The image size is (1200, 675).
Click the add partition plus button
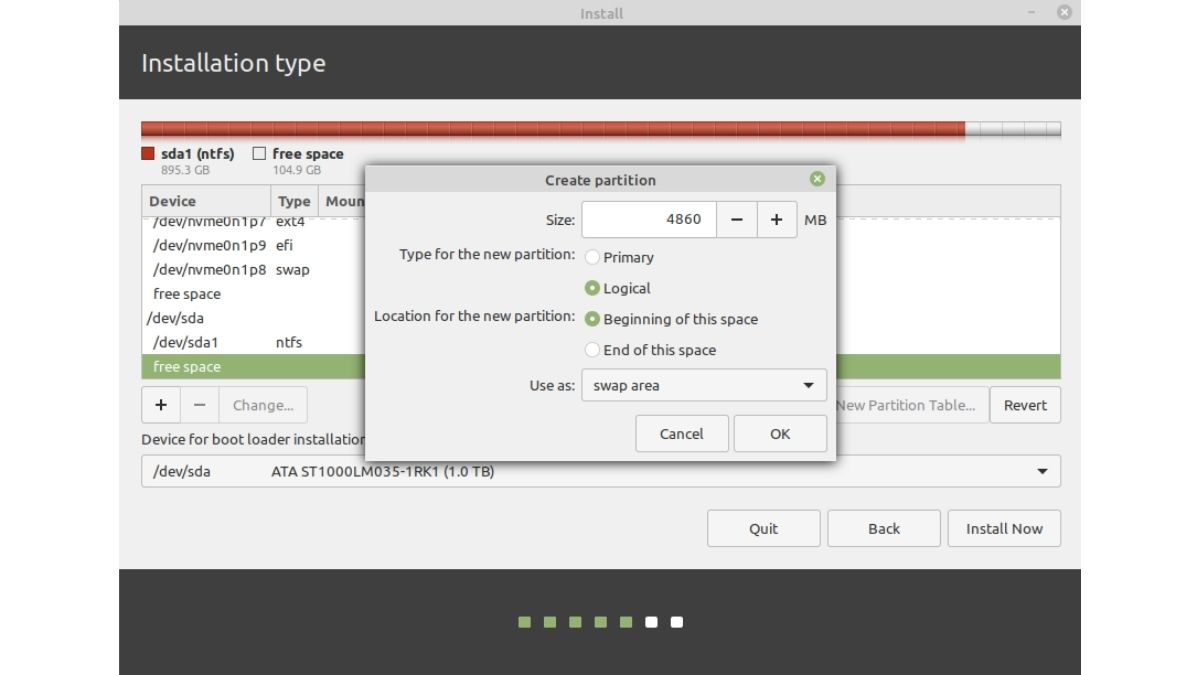(x=160, y=405)
